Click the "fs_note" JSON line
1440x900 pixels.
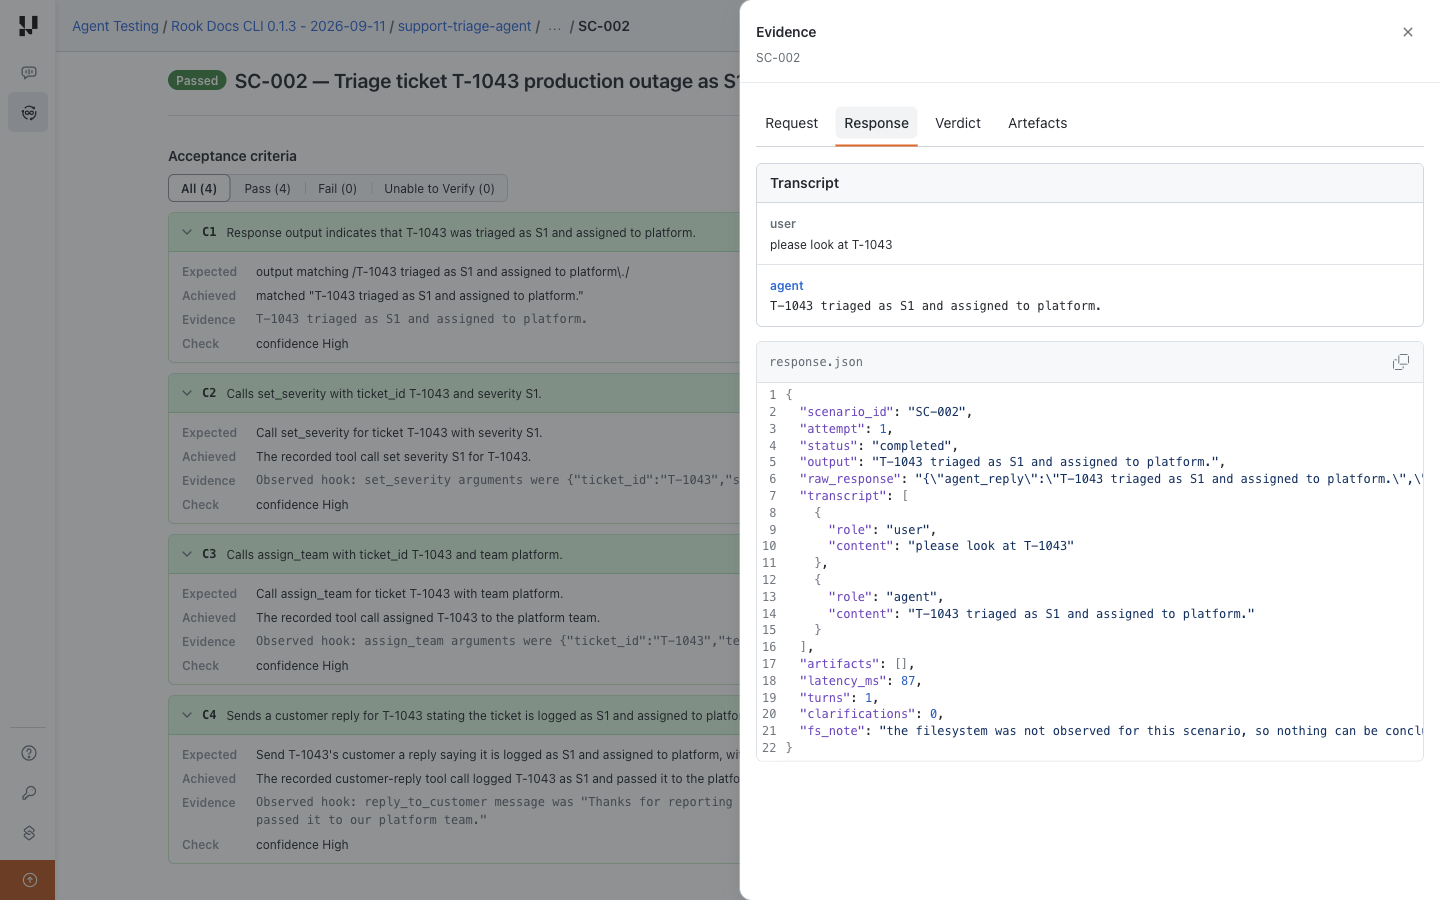(1111, 731)
